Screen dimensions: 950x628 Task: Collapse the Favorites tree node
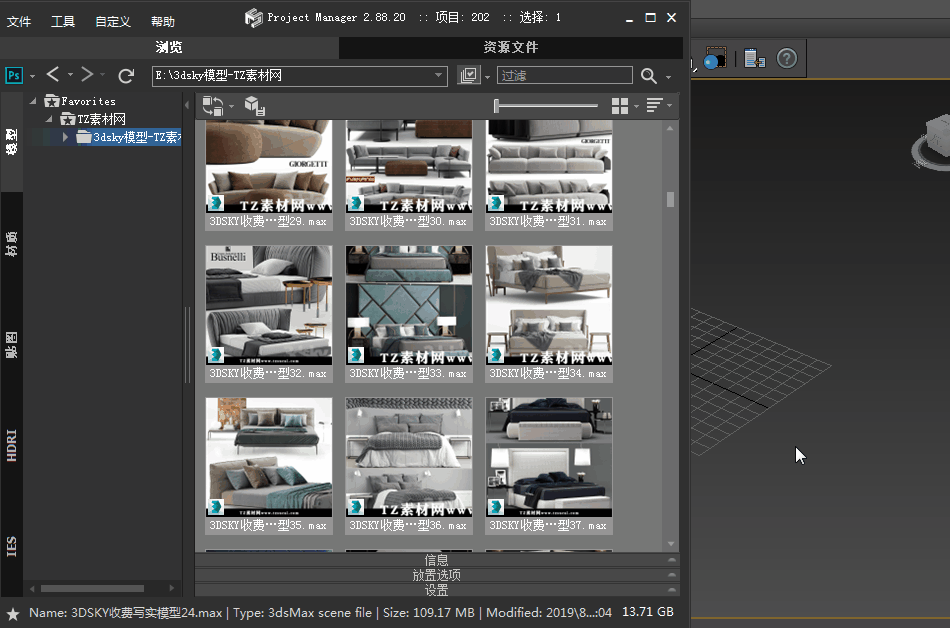(x=35, y=101)
